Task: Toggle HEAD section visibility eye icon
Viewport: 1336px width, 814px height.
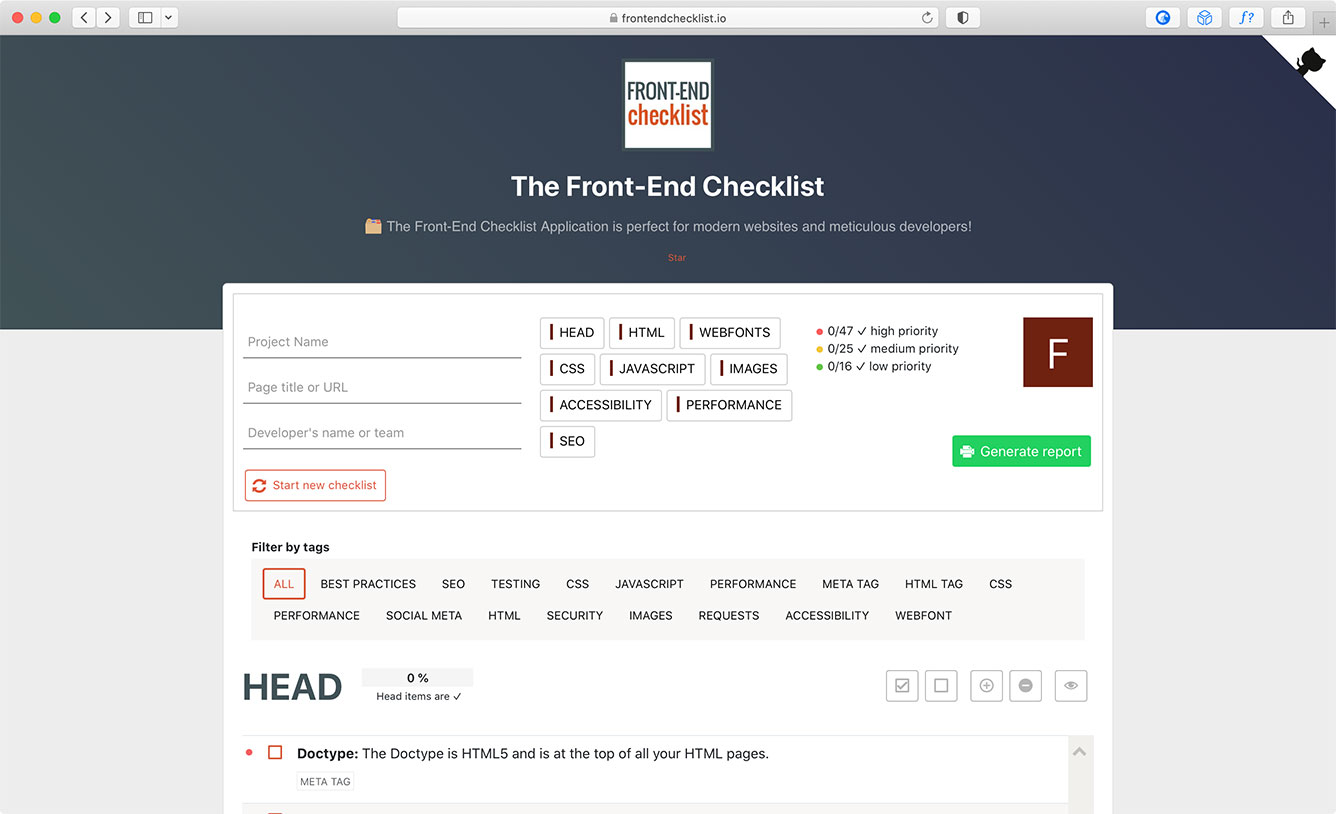Action: [1071, 686]
